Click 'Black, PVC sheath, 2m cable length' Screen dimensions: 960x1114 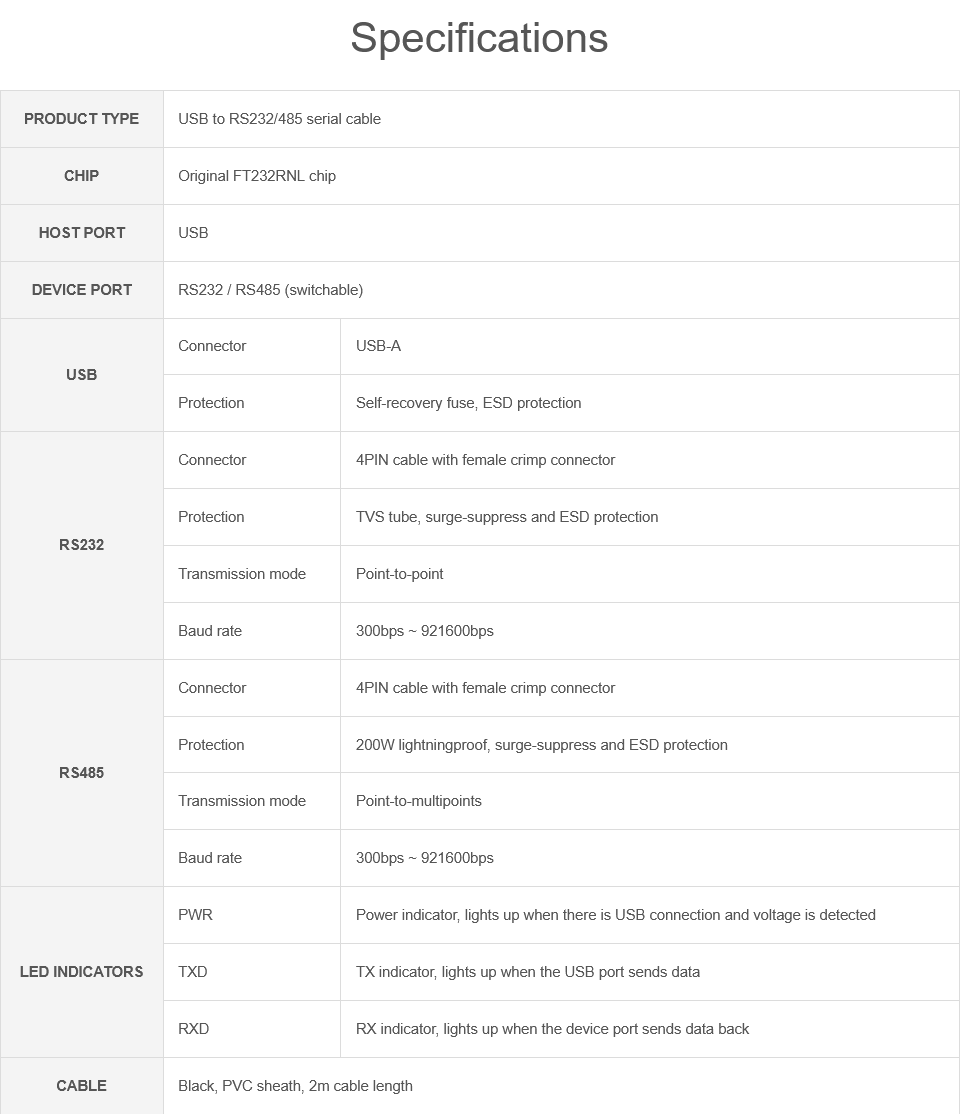[x=295, y=1086]
